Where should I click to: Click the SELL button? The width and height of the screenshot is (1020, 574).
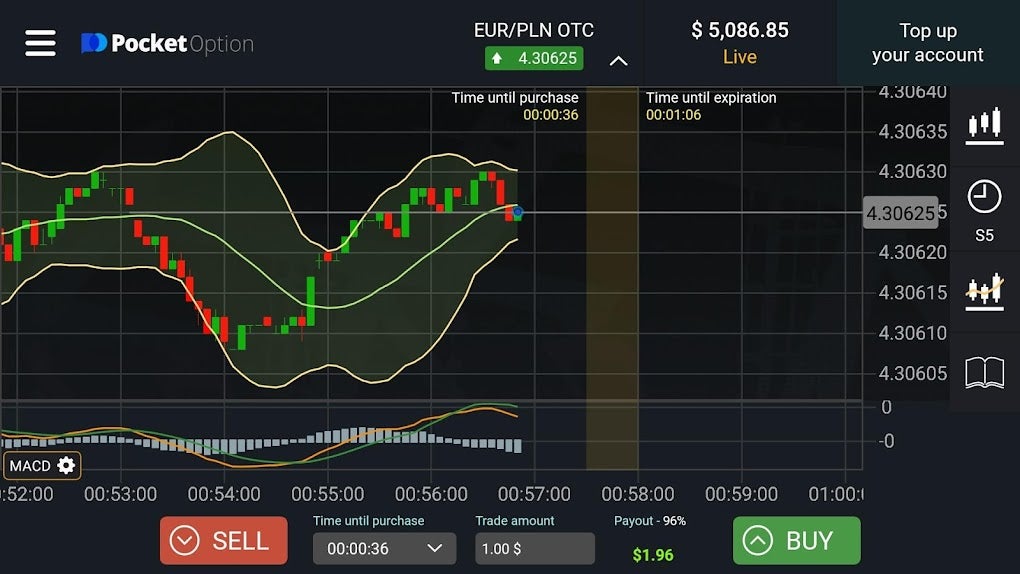click(x=224, y=540)
